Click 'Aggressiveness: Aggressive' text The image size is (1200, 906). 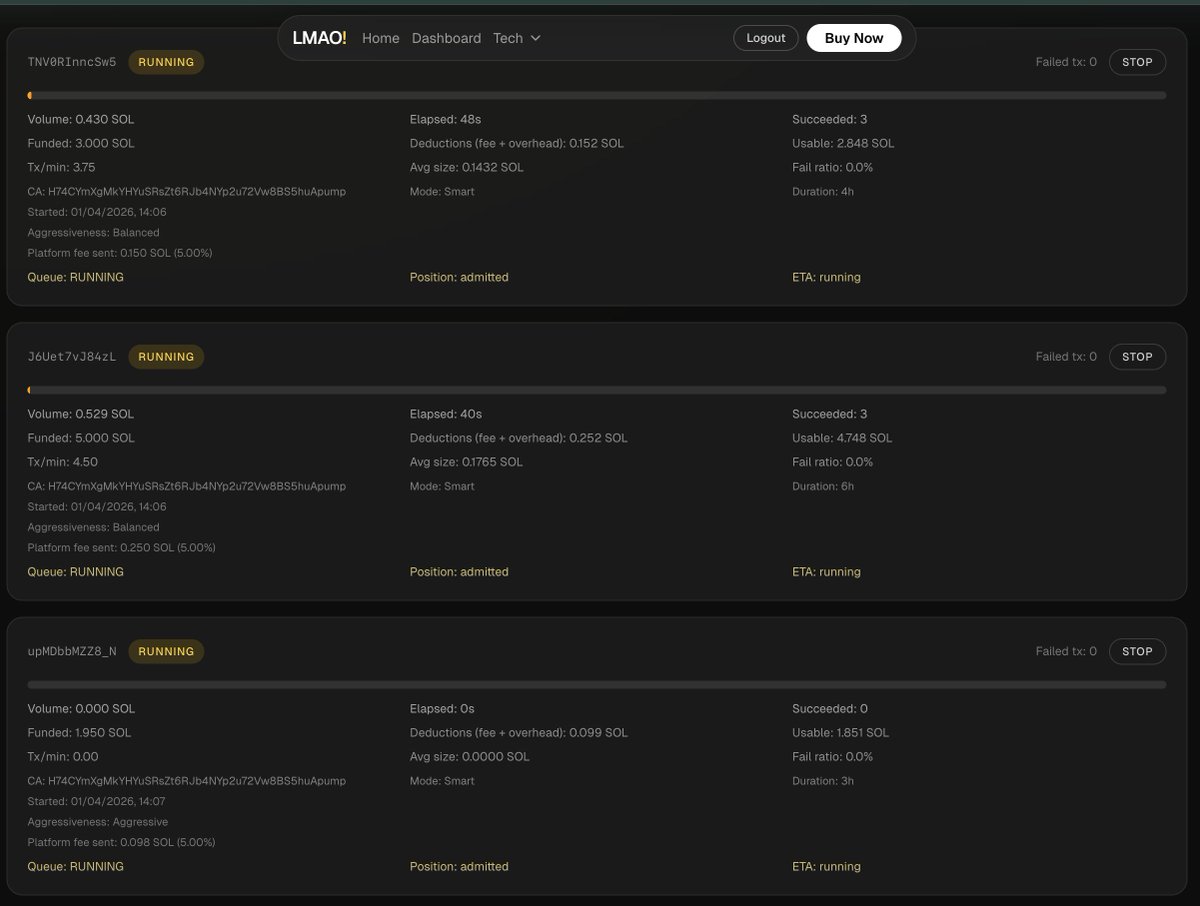point(98,822)
